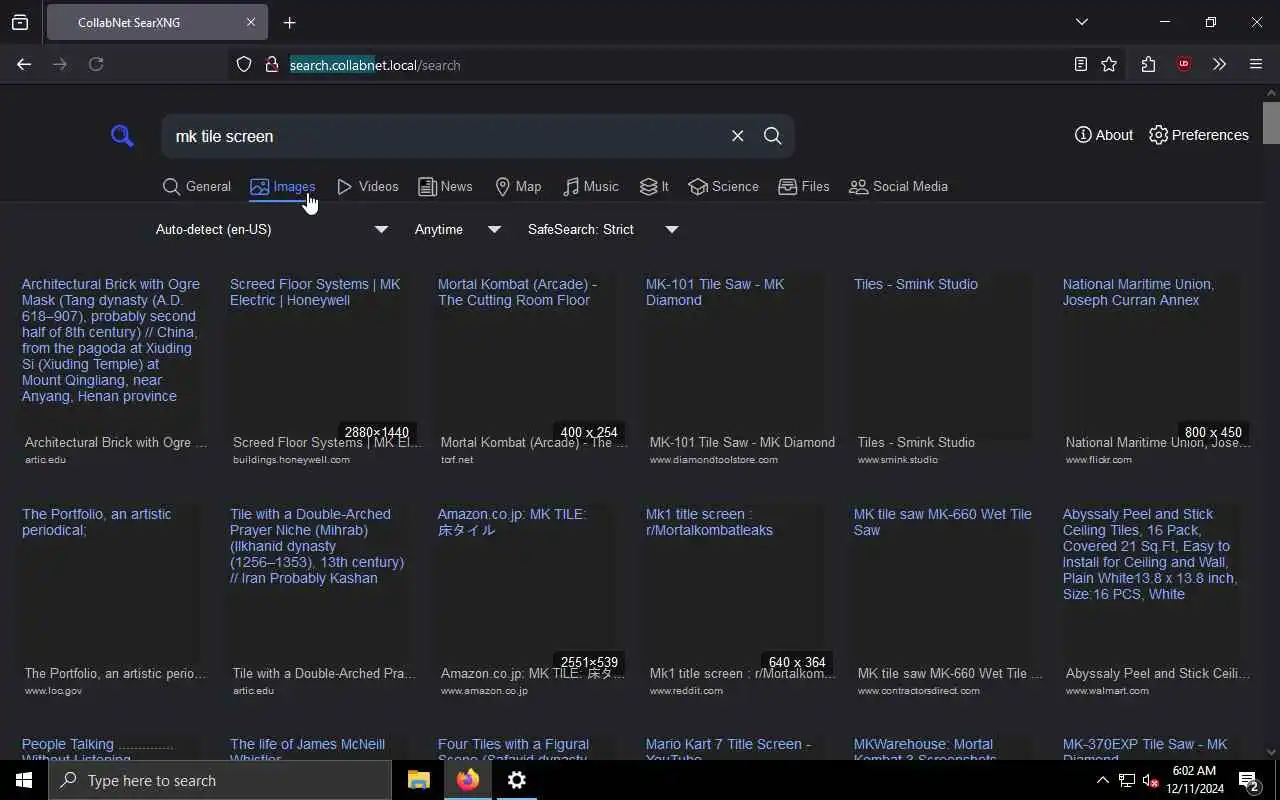Expand the SafeSearch: Strict dropdown
This screenshot has width=1280, height=800.
pyautogui.click(x=602, y=229)
